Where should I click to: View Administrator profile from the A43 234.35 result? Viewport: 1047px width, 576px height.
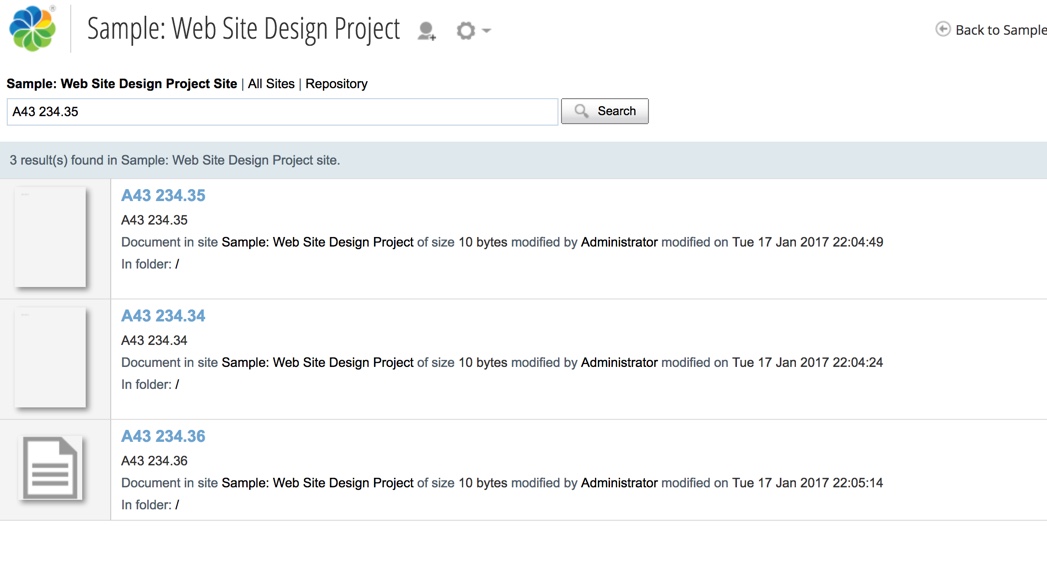pyautogui.click(x=619, y=242)
